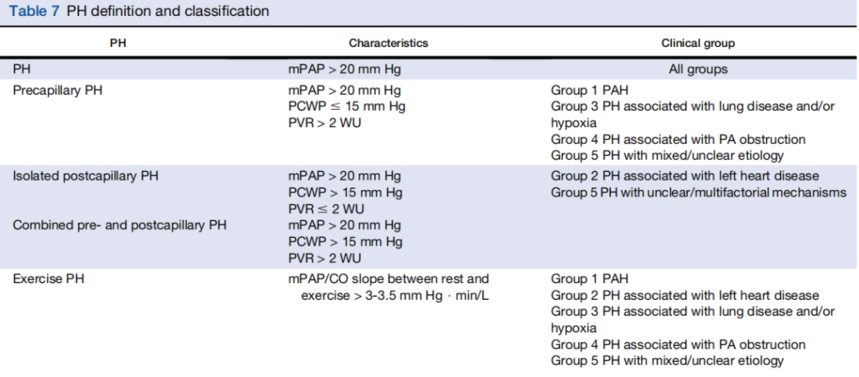The height and width of the screenshot is (377, 859).
Task: Click 'PCWP ≤ 15 mm Hg' text
Action: [x=347, y=106]
